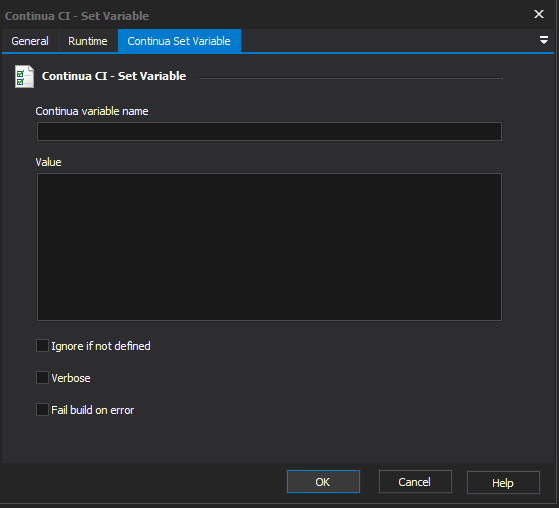Switch to the General tab
Screen dimensions: 559x508
tap(30, 41)
